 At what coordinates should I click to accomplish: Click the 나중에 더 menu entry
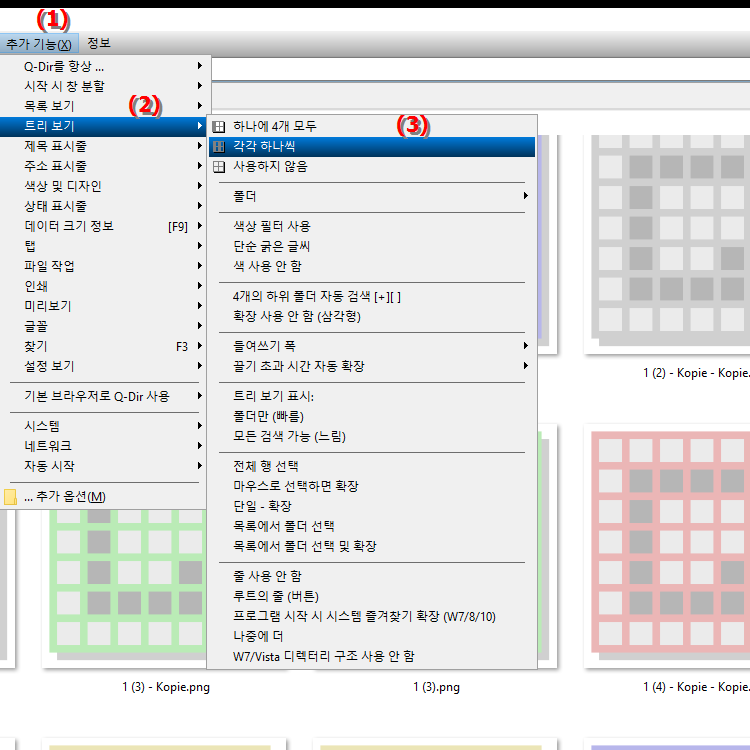tap(372, 636)
